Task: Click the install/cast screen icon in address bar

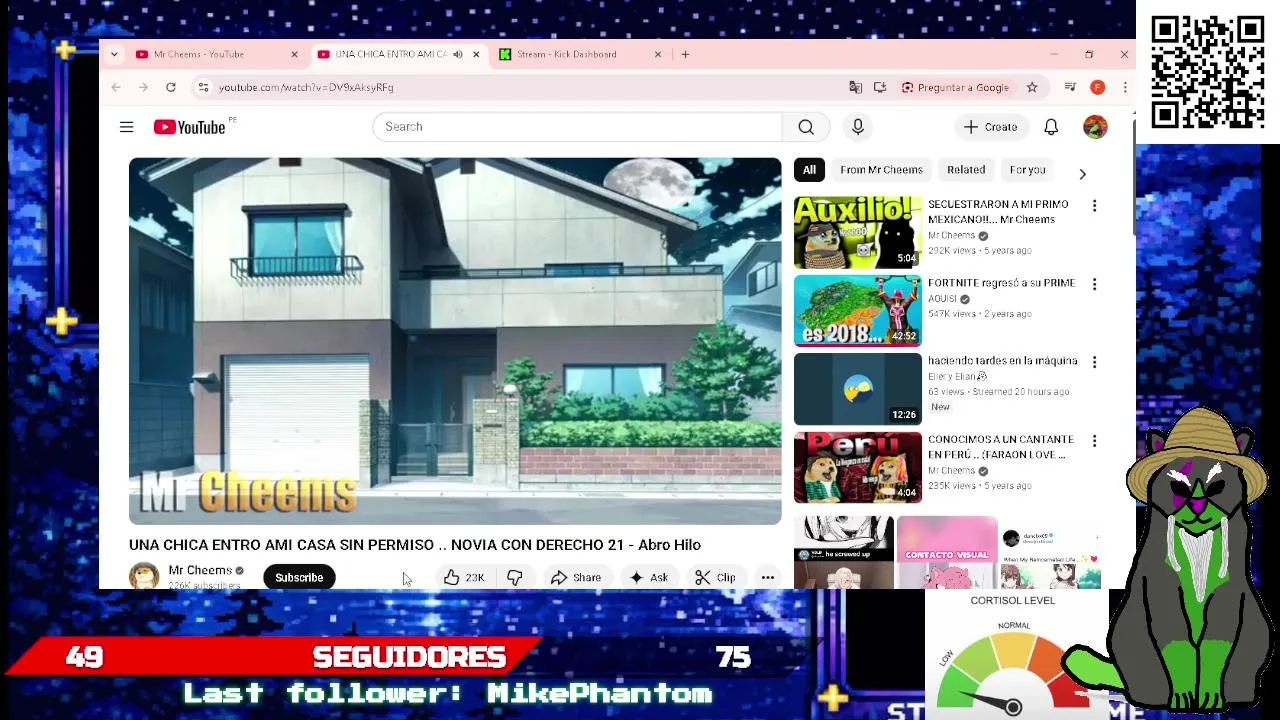Action: (880, 87)
